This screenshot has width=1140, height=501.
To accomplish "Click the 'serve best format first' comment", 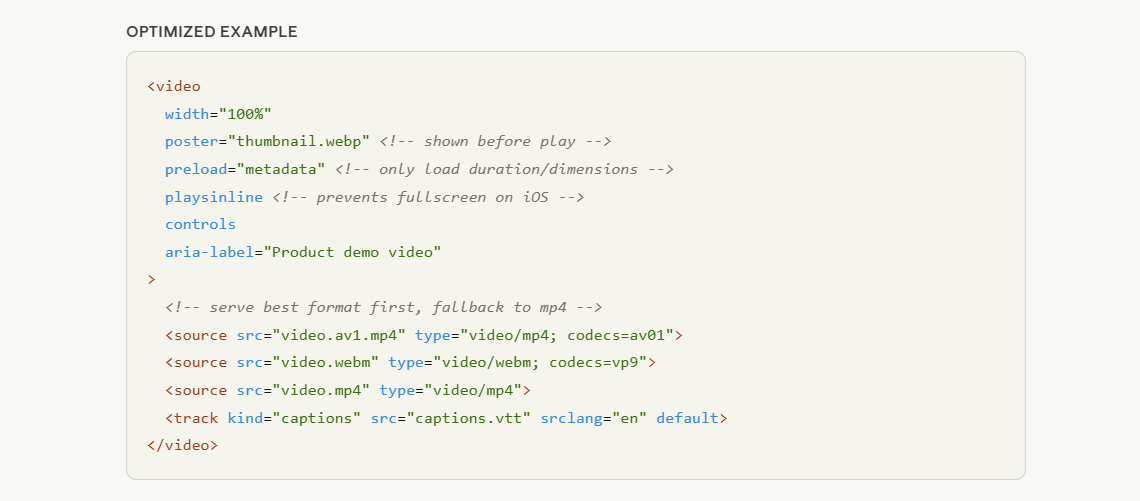I will tap(384, 308).
